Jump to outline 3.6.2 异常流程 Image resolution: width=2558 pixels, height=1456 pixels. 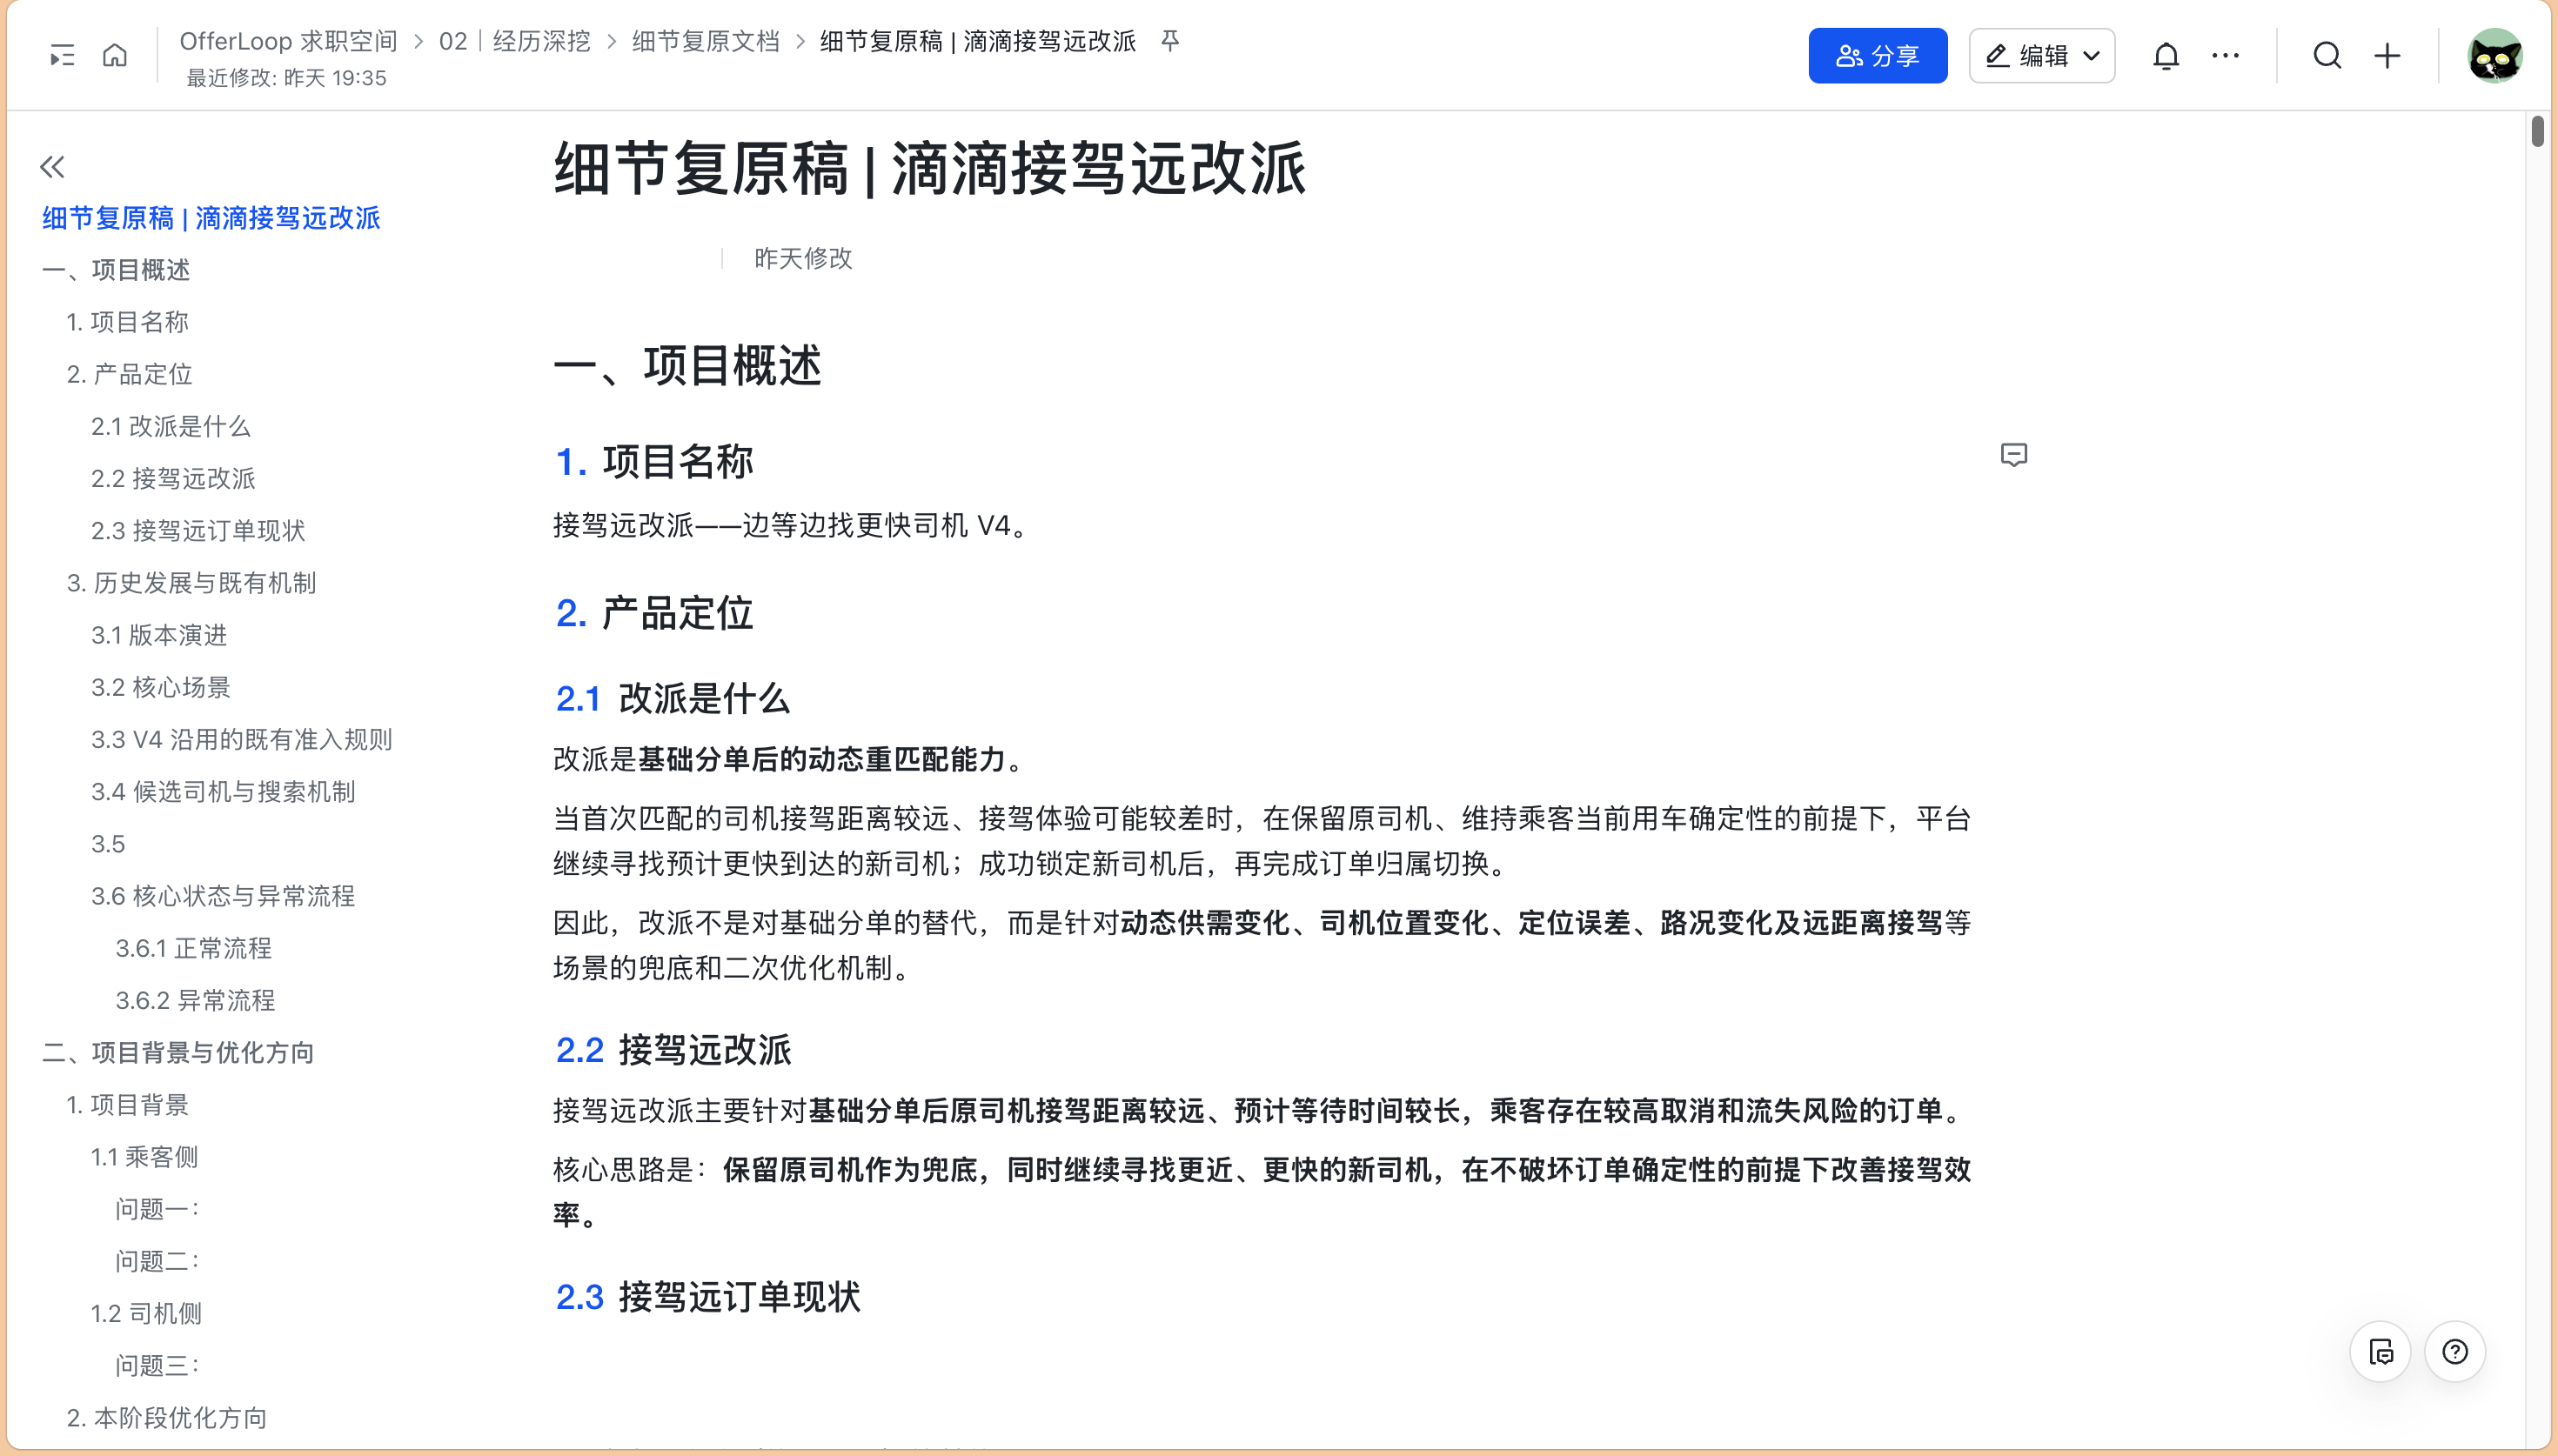click(x=195, y=1000)
